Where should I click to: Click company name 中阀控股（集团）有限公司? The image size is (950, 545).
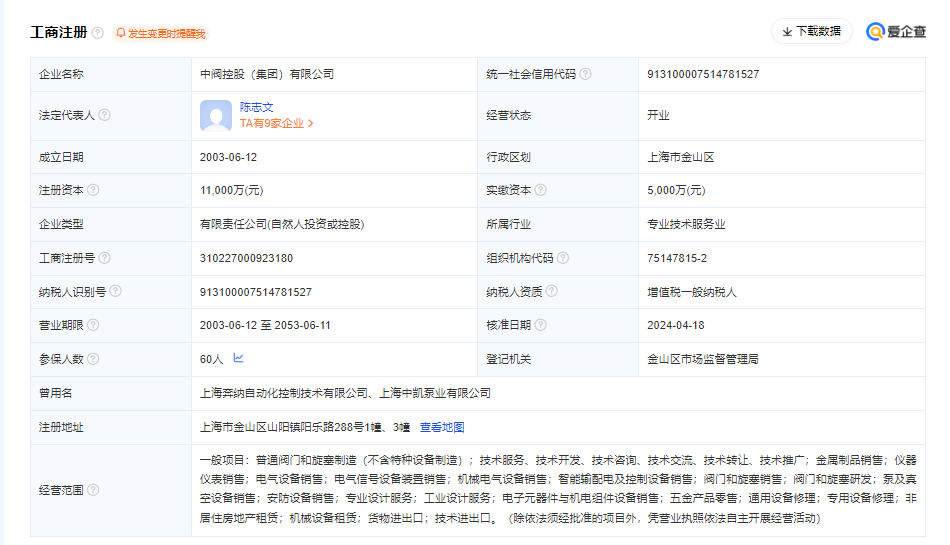pyautogui.click(x=267, y=74)
